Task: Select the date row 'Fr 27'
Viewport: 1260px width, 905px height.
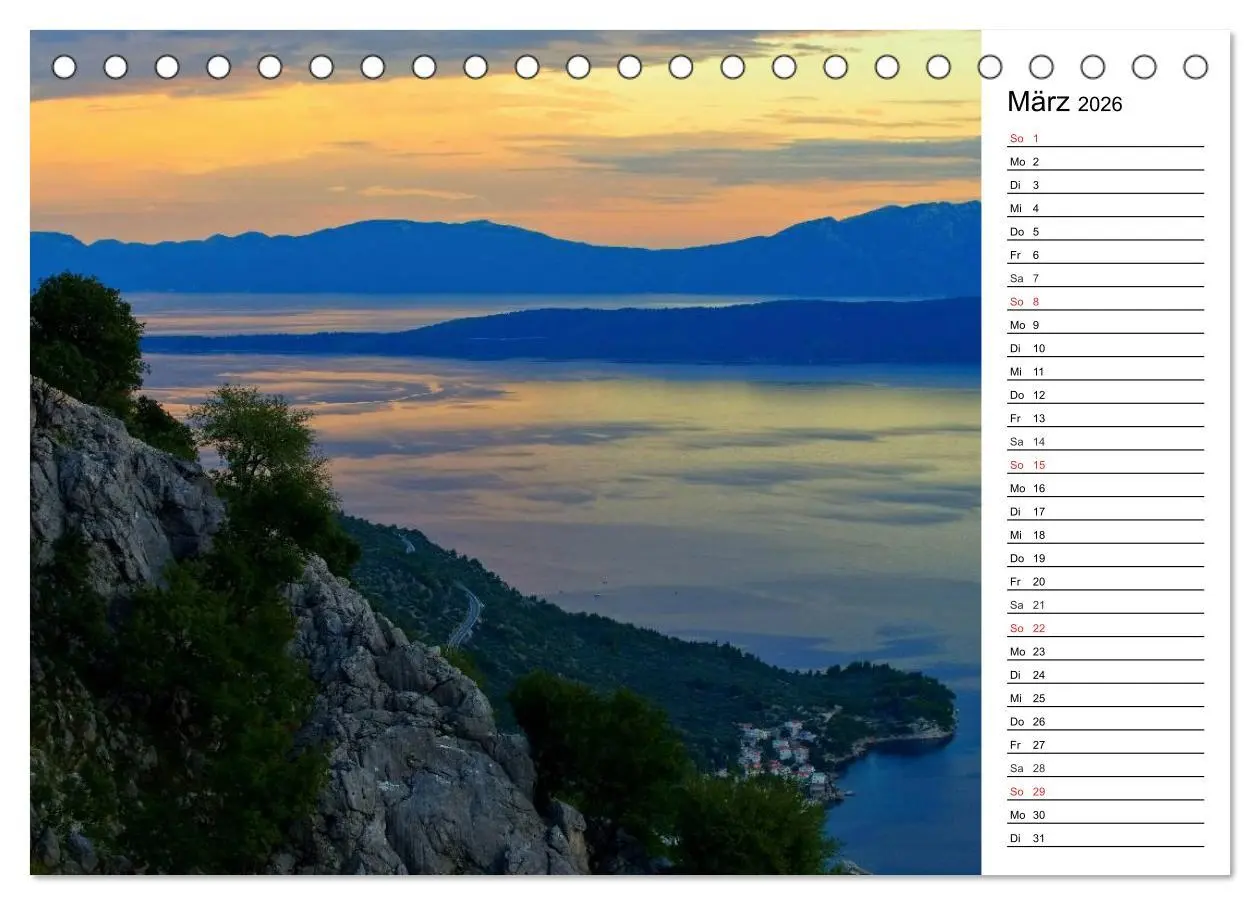Action: [1105, 745]
